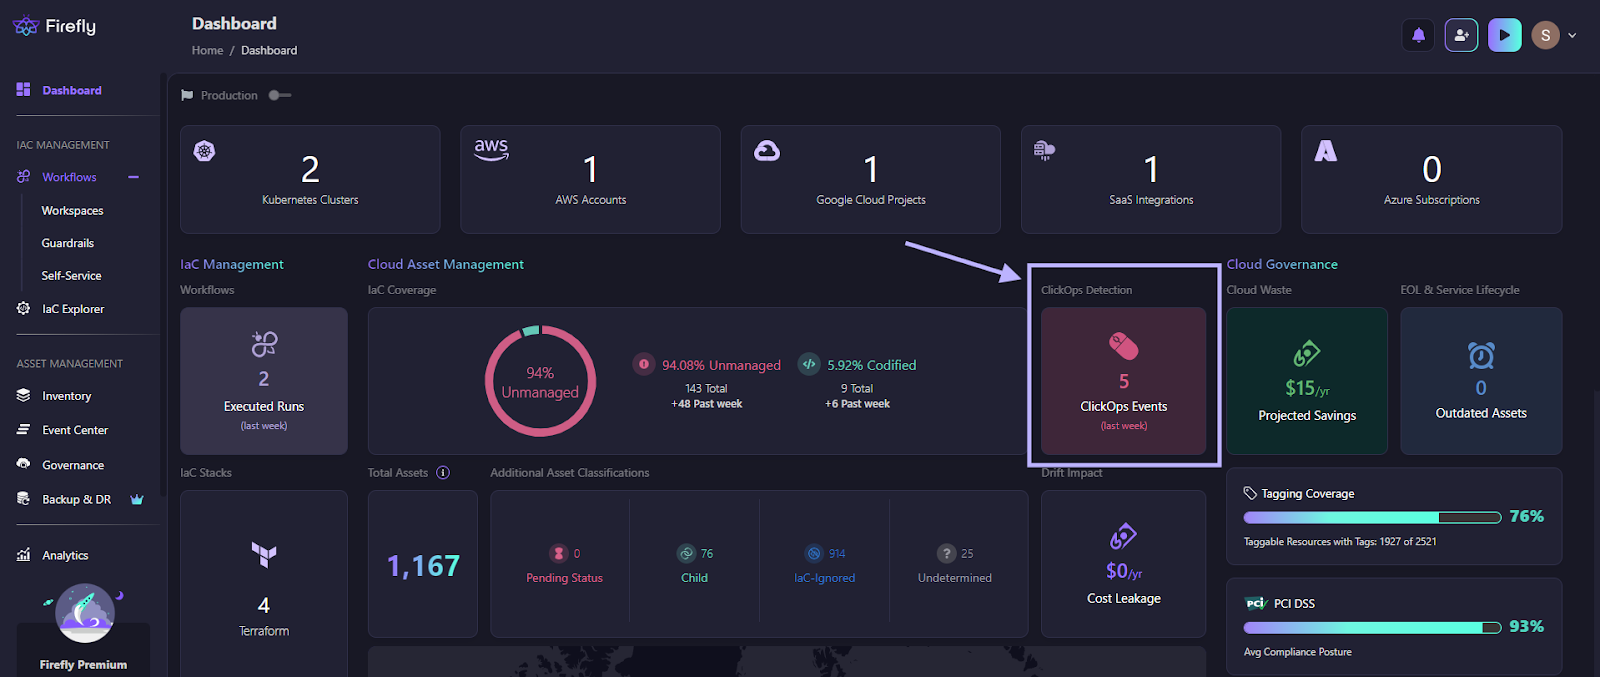
Task: Click the PCI DSS logo icon
Action: [1256, 603]
